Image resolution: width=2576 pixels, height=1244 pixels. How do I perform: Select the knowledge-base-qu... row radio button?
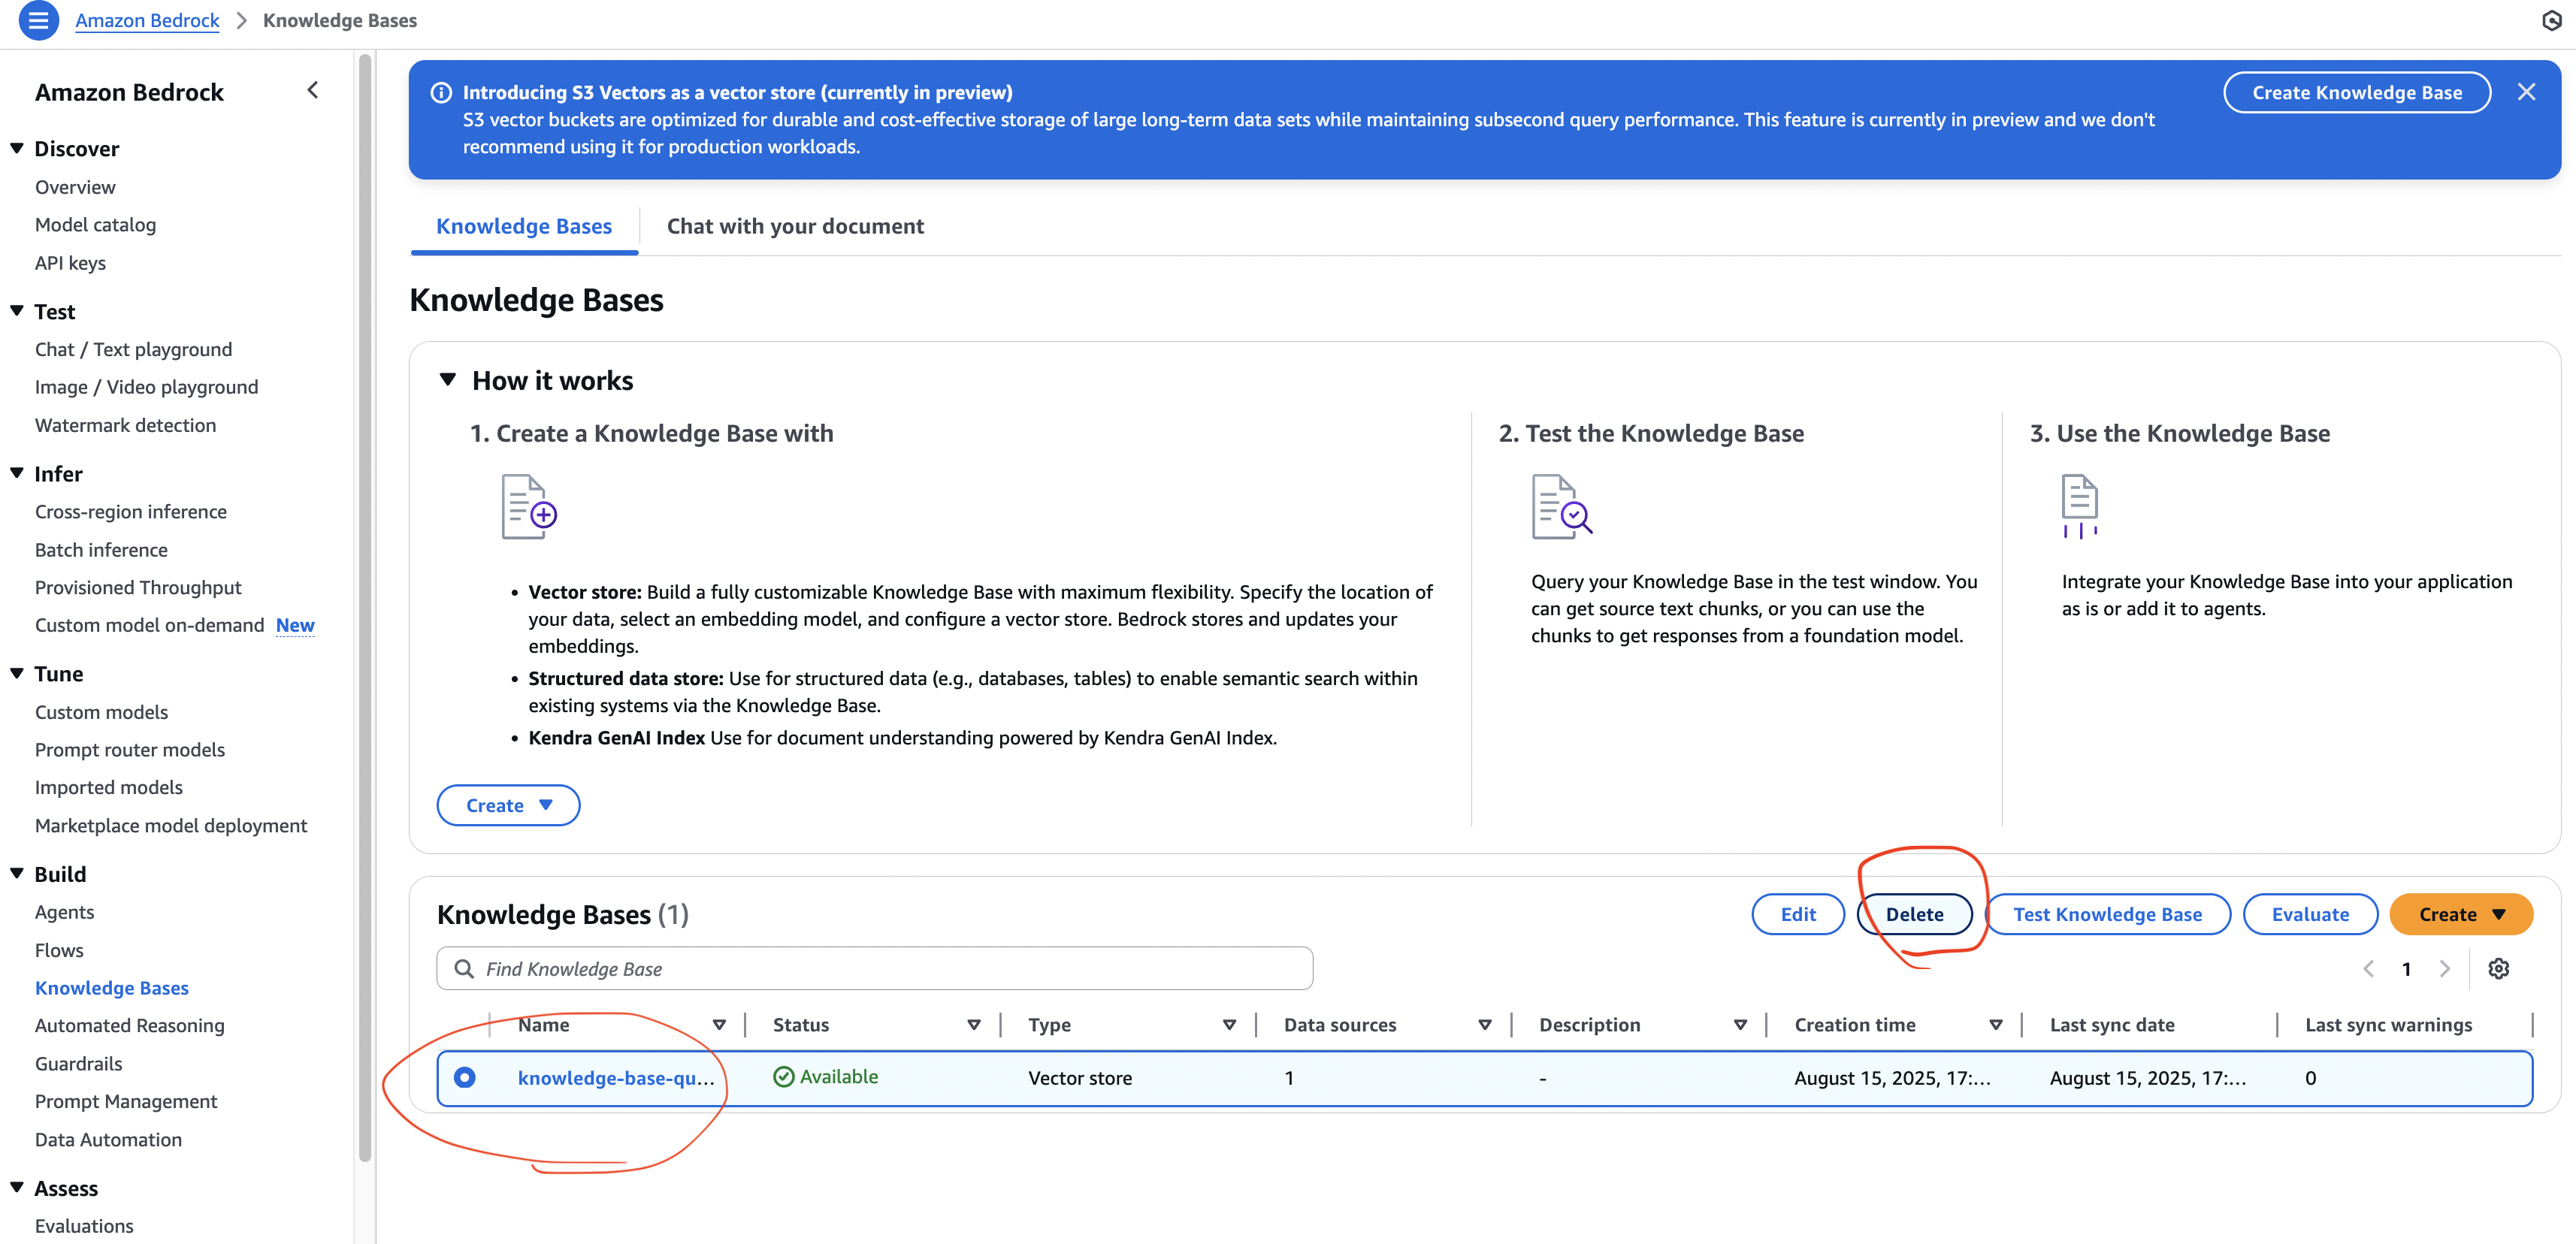pyautogui.click(x=464, y=1077)
